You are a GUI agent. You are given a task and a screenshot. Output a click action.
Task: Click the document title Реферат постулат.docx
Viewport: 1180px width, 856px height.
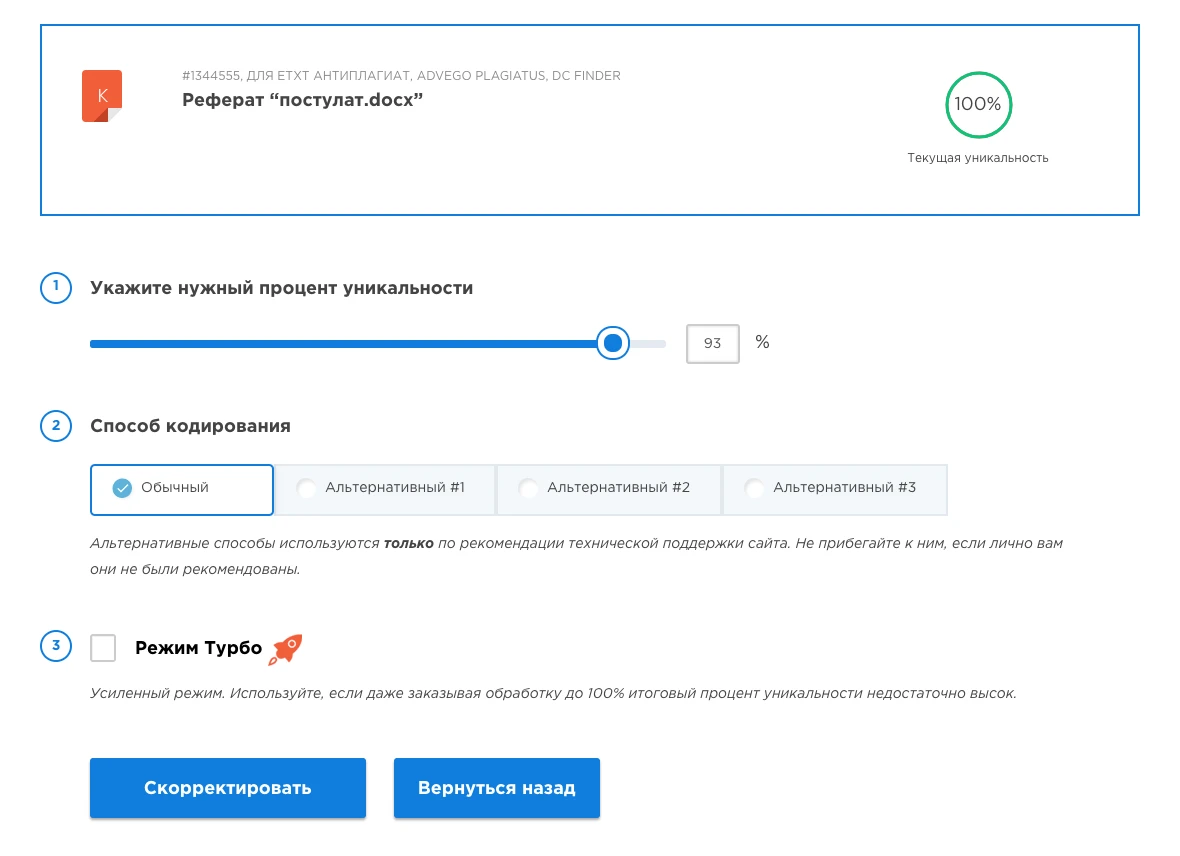pyautogui.click(x=301, y=100)
